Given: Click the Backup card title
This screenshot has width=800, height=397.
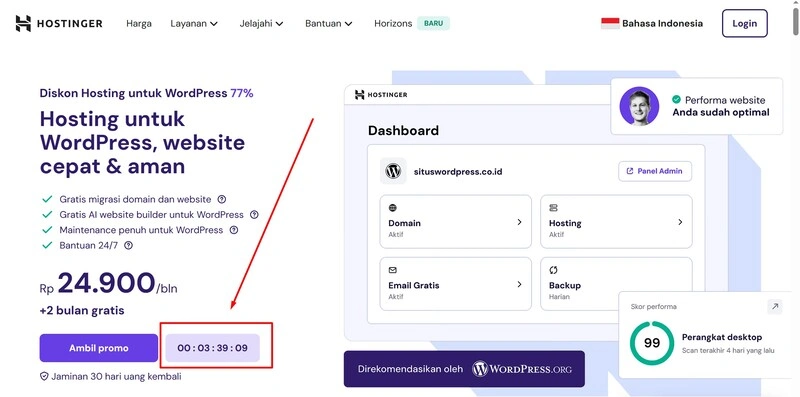Looking at the screenshot, I should pyautogui.click(x=565, y=285).
